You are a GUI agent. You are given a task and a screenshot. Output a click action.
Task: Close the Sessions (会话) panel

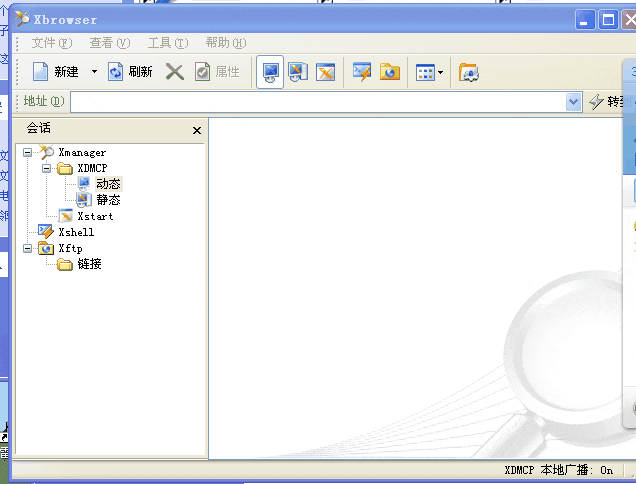coord(197,131)
